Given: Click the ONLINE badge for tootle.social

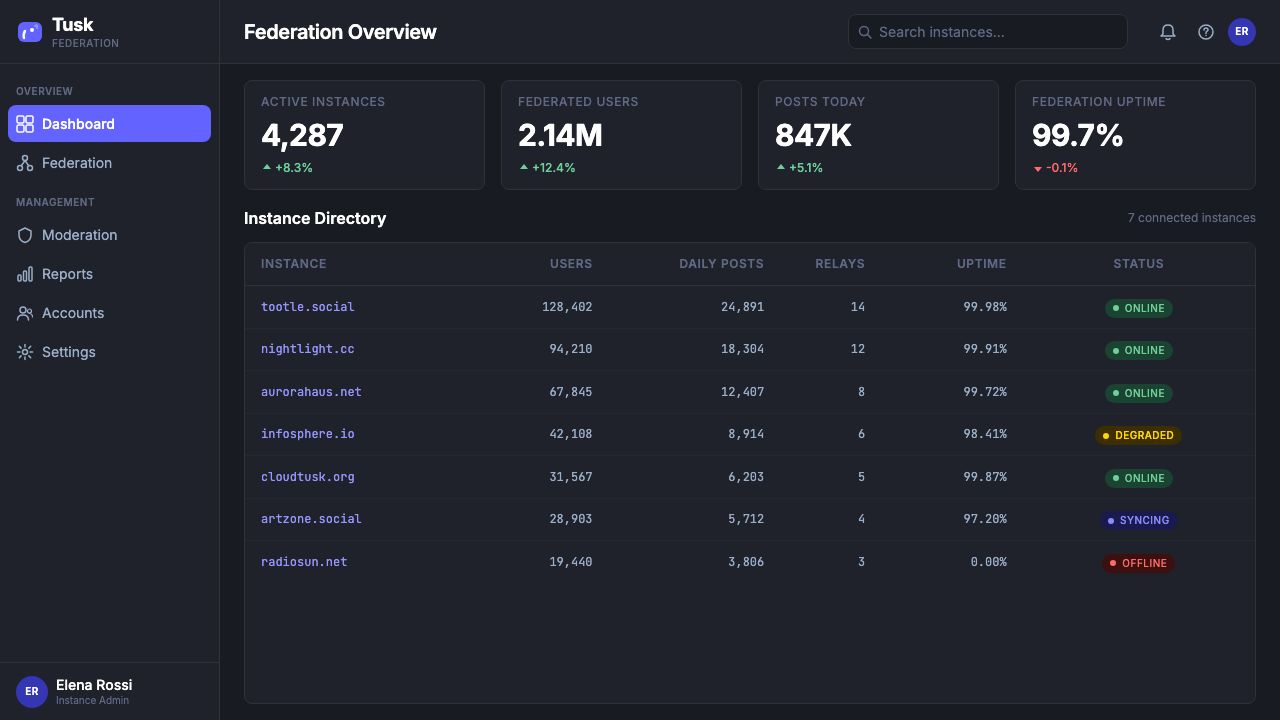Looking at the screenshot, I should coord(1139,308).
